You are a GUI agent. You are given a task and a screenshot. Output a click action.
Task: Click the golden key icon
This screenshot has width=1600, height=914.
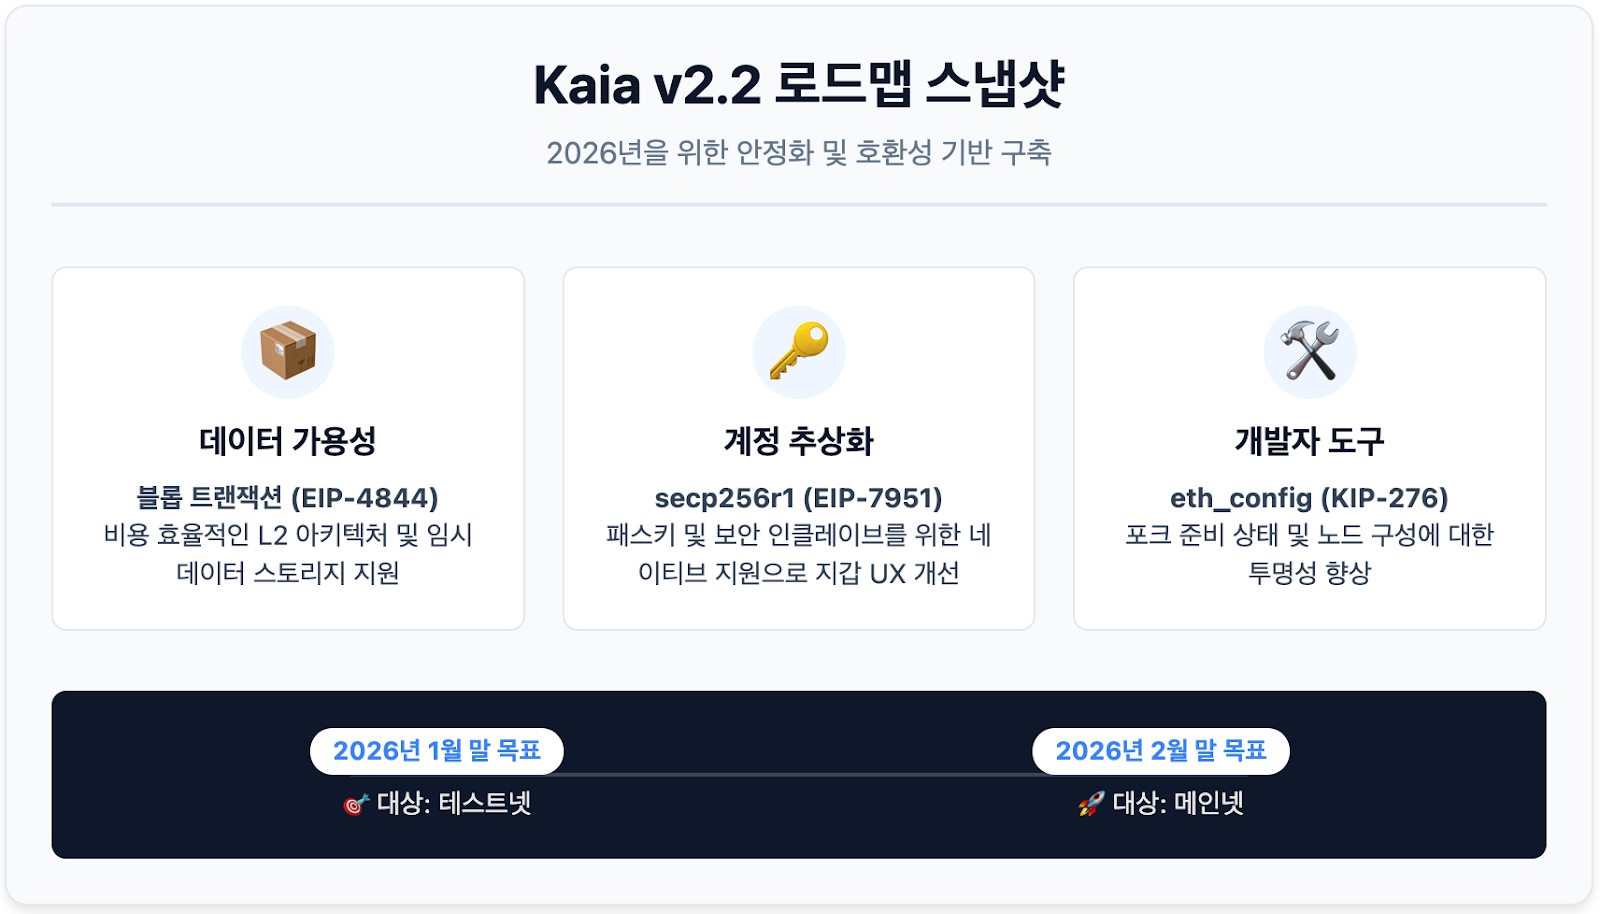point(799,352)
